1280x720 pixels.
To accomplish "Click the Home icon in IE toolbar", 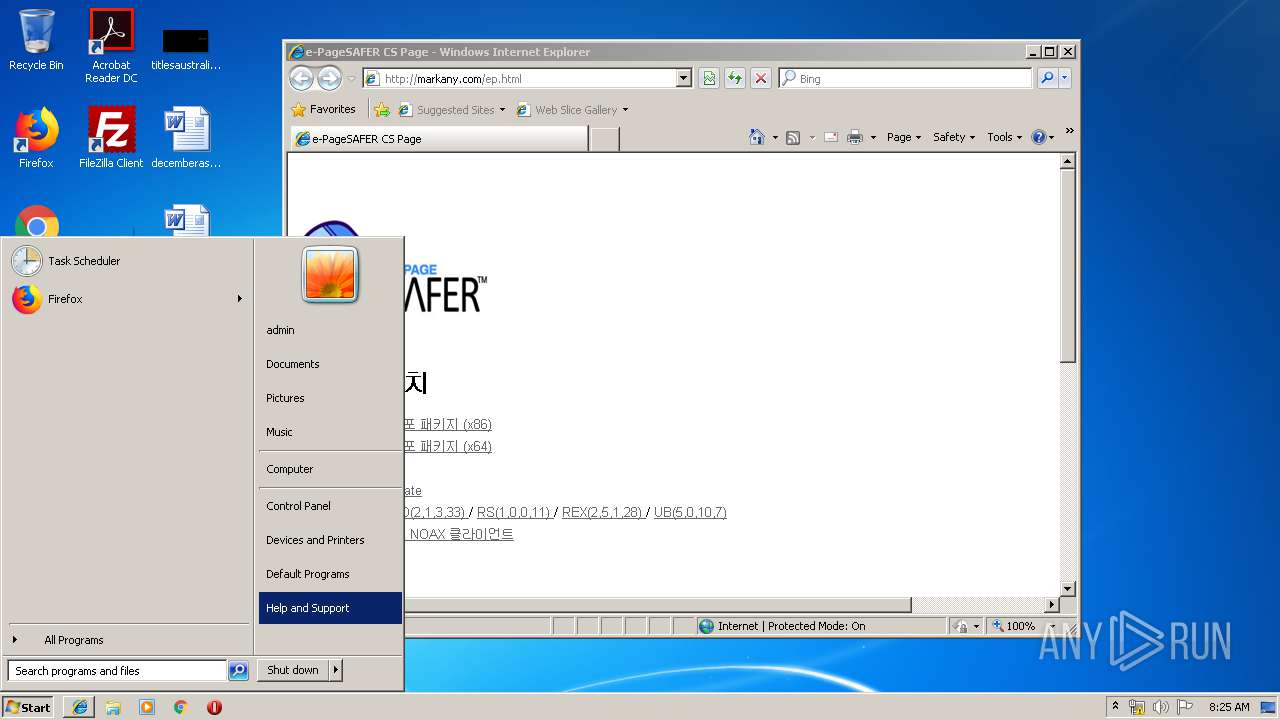I will pyautogui.click(x=757, y=137).
